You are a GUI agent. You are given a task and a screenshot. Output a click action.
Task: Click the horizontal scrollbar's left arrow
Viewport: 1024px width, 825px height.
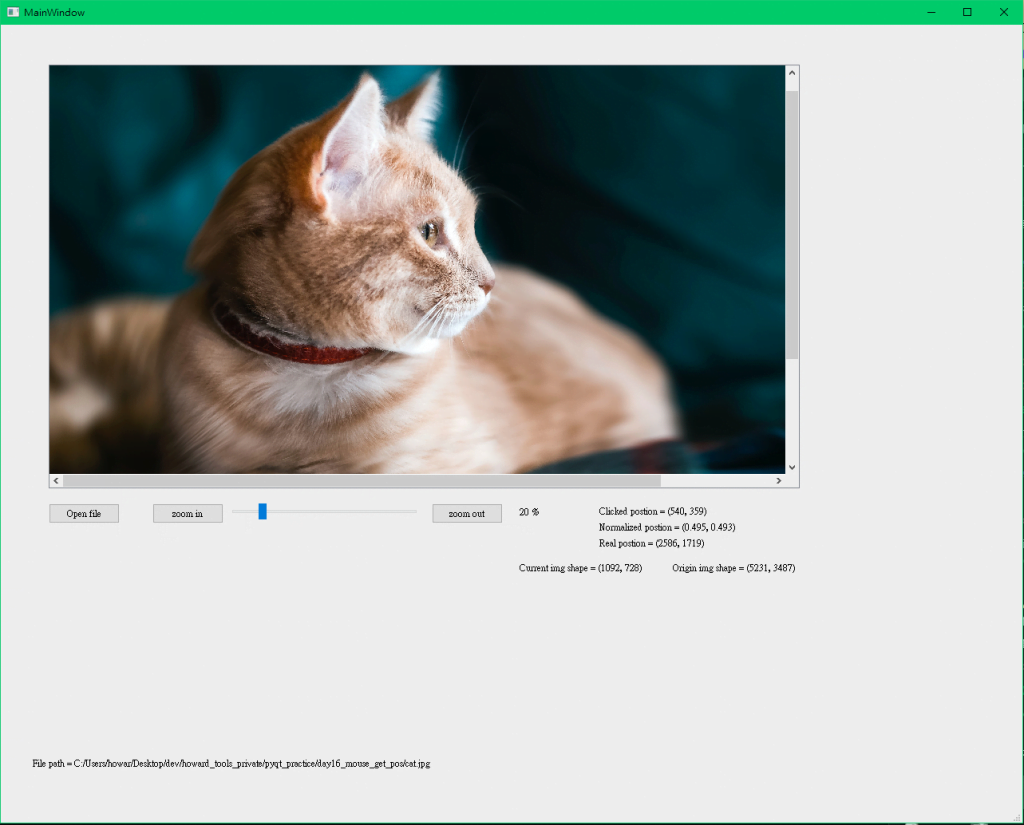point(56,481)
